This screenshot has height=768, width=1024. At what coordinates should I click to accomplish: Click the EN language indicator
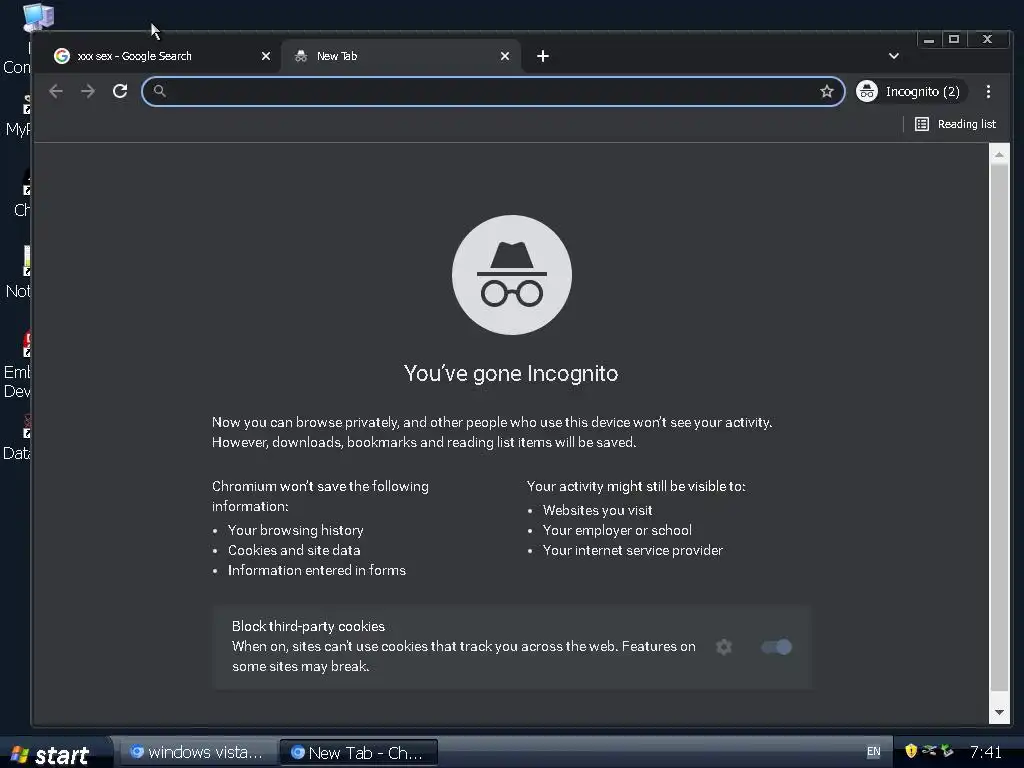click(x=873, y=752)
